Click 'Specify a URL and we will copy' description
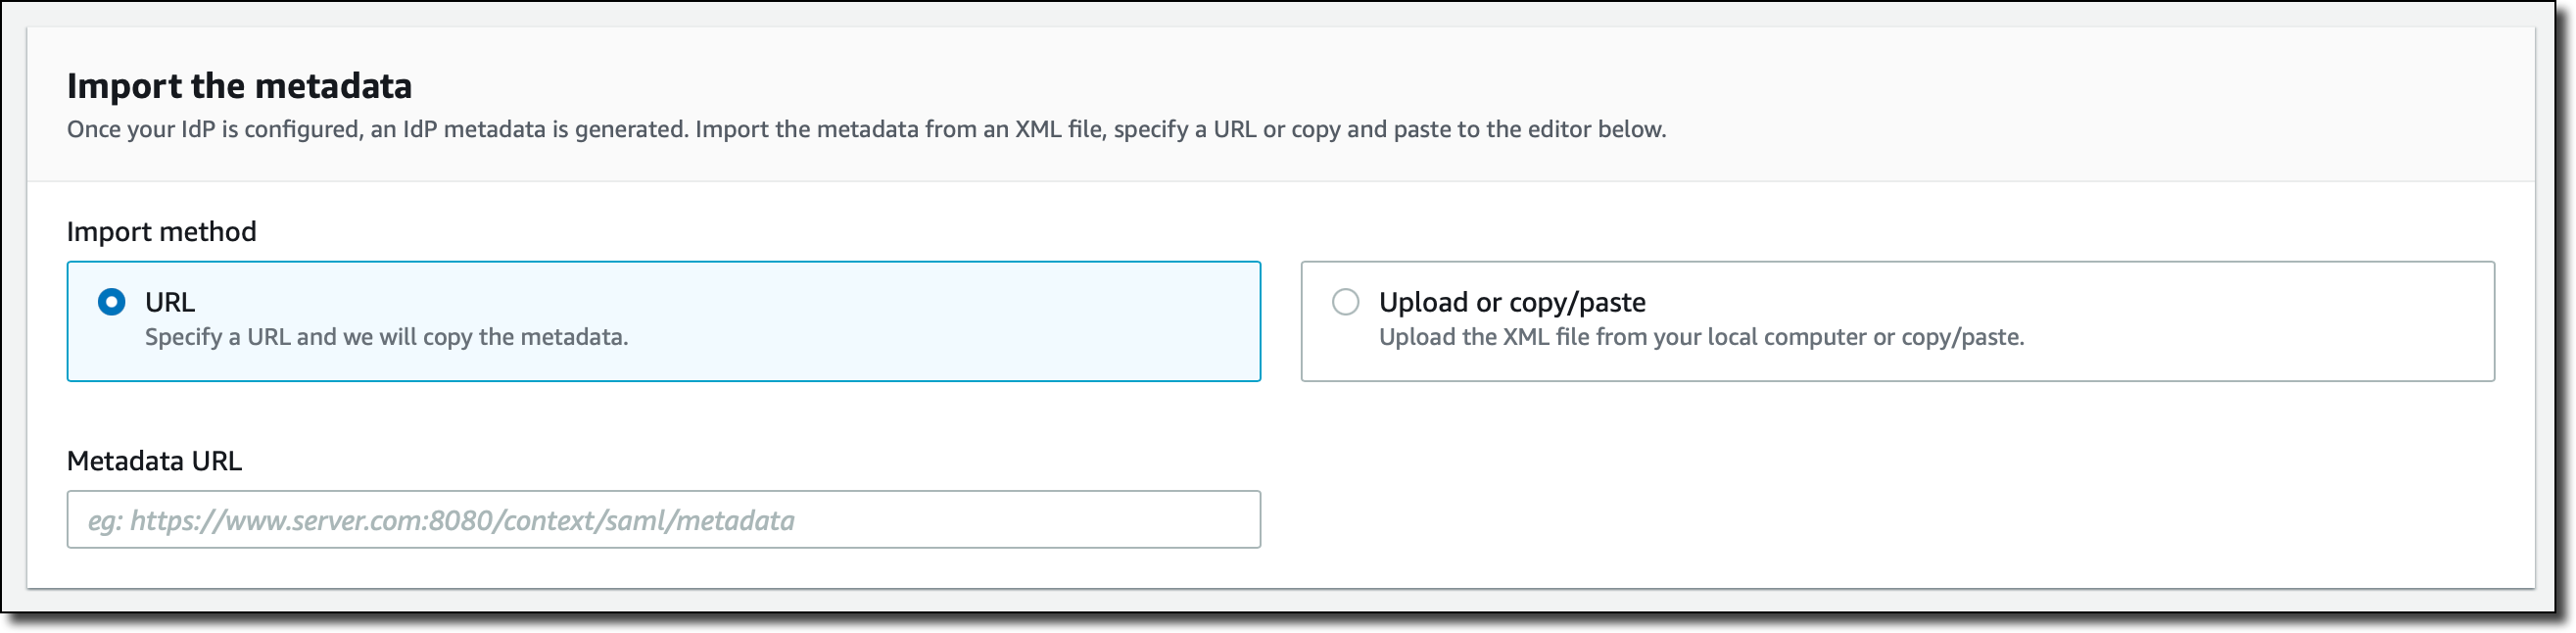Screen dimensions: 2576x633 click(386, 337)
